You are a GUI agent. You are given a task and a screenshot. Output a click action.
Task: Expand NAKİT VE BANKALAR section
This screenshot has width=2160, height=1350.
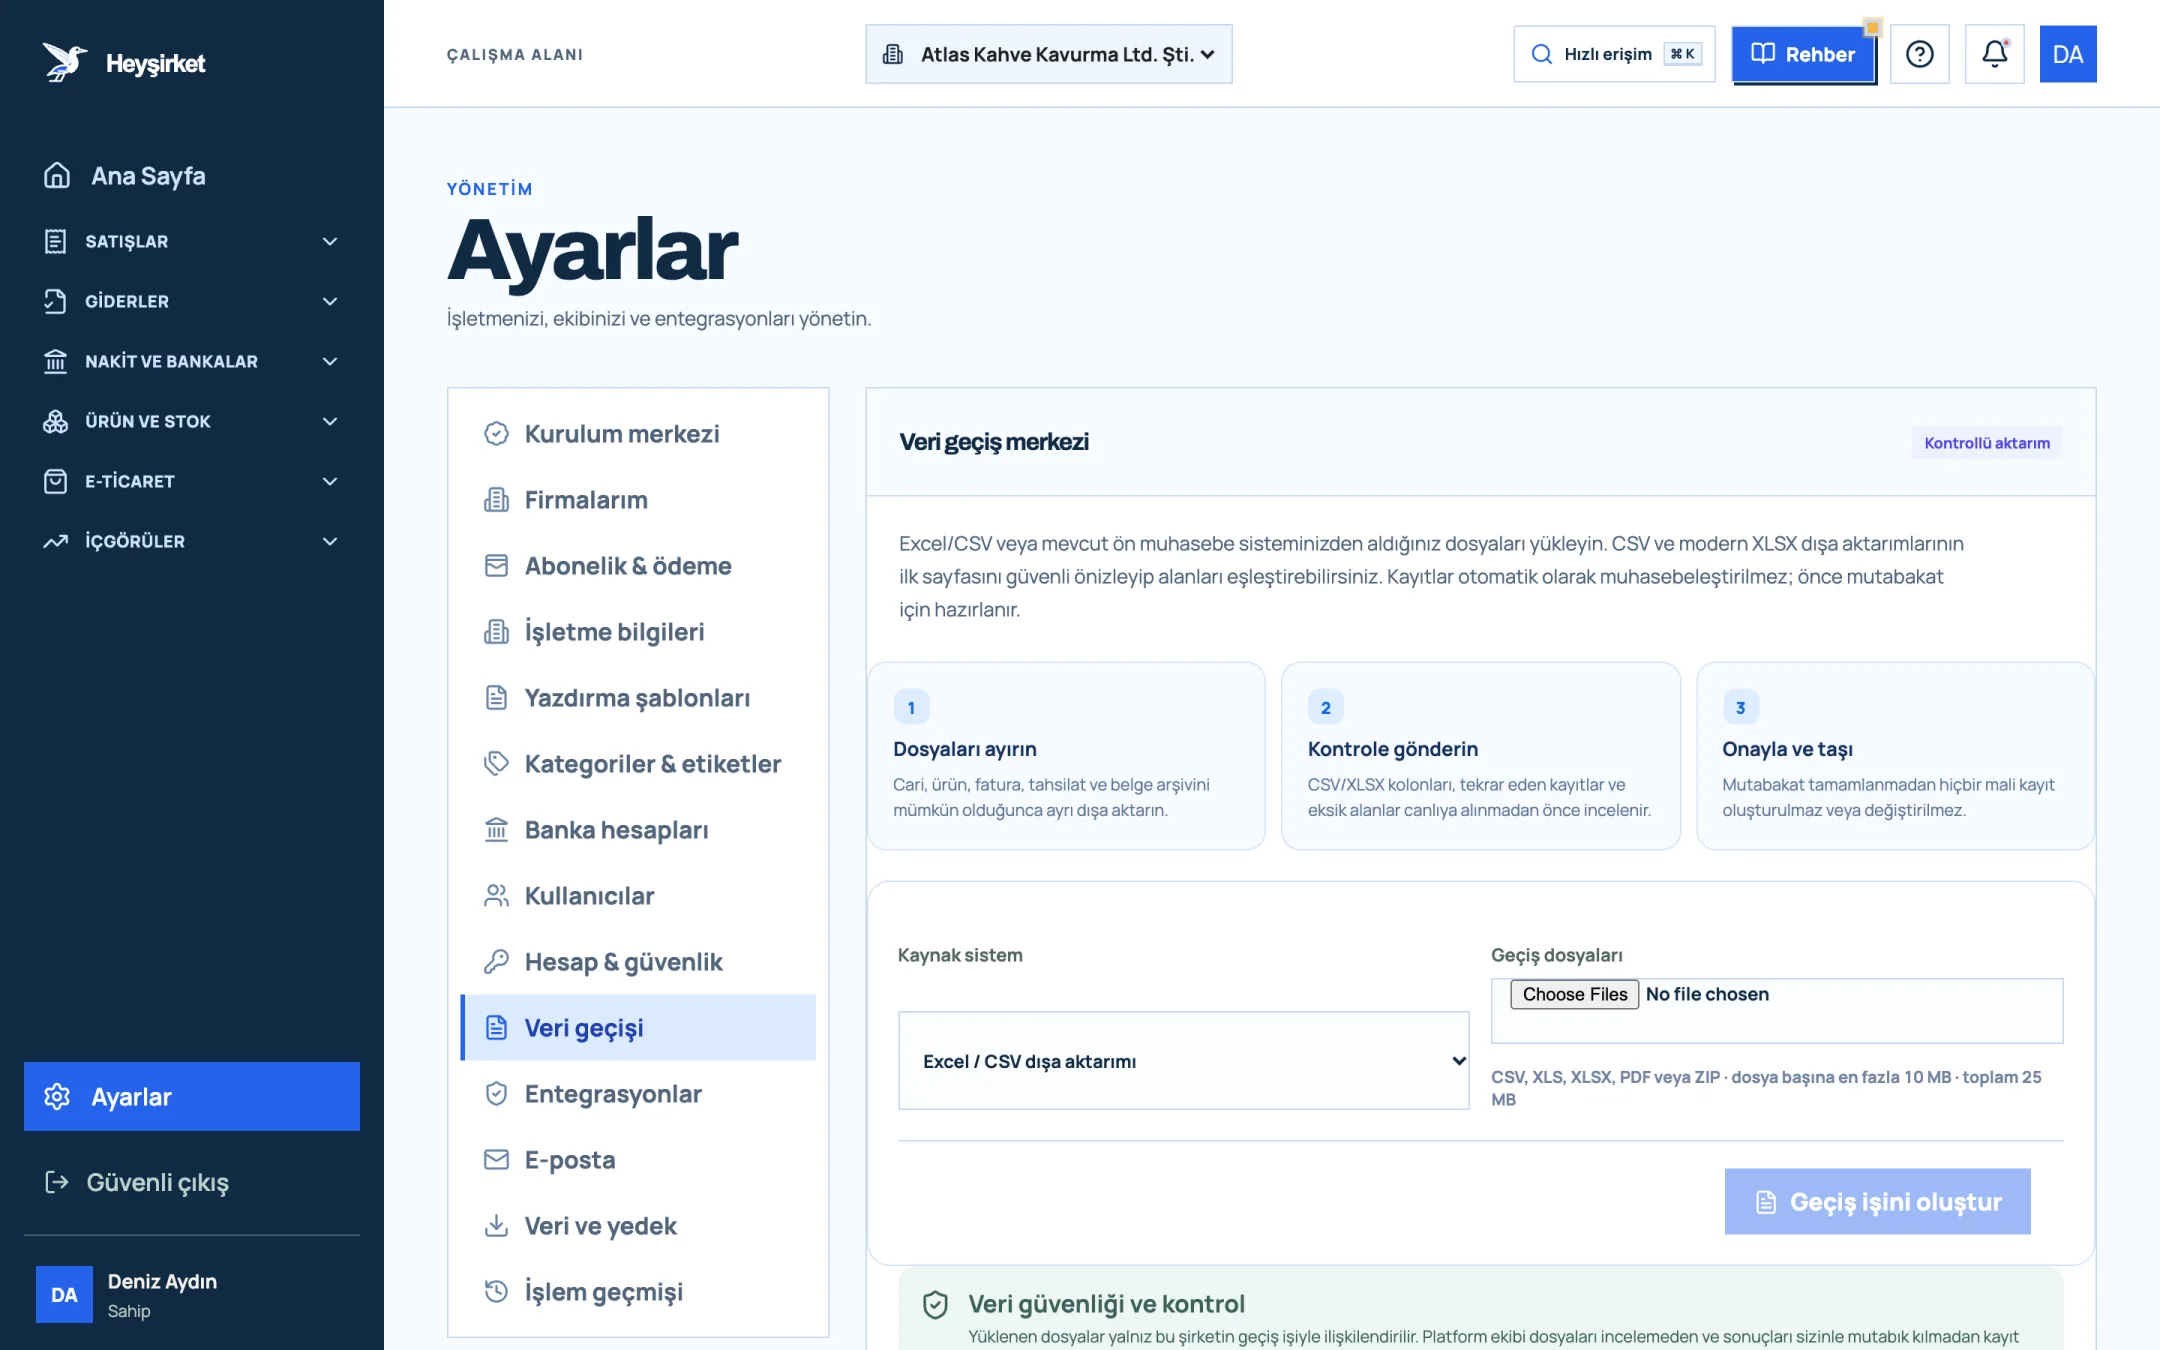coord(192,361)
